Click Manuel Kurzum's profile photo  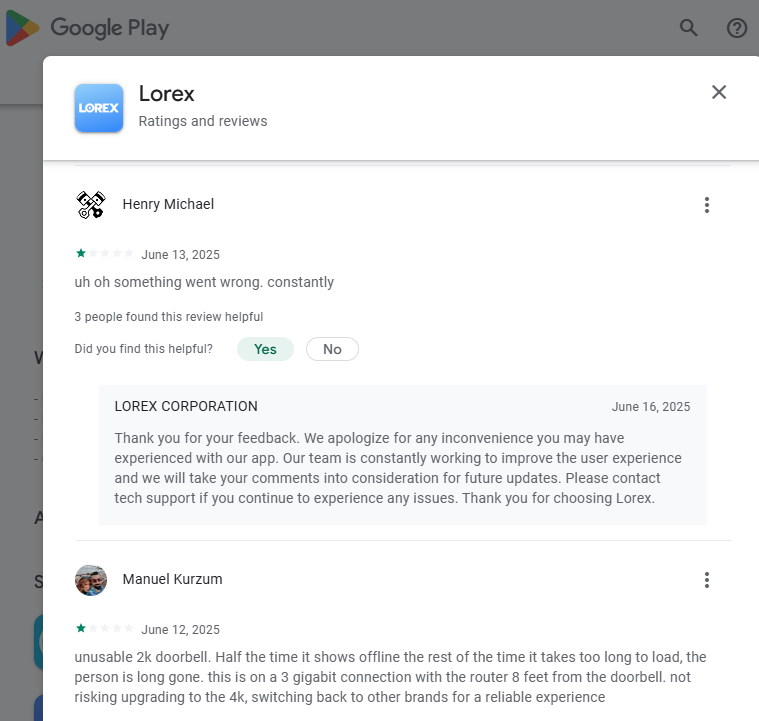pyautogui.click(x=91, y=580)
